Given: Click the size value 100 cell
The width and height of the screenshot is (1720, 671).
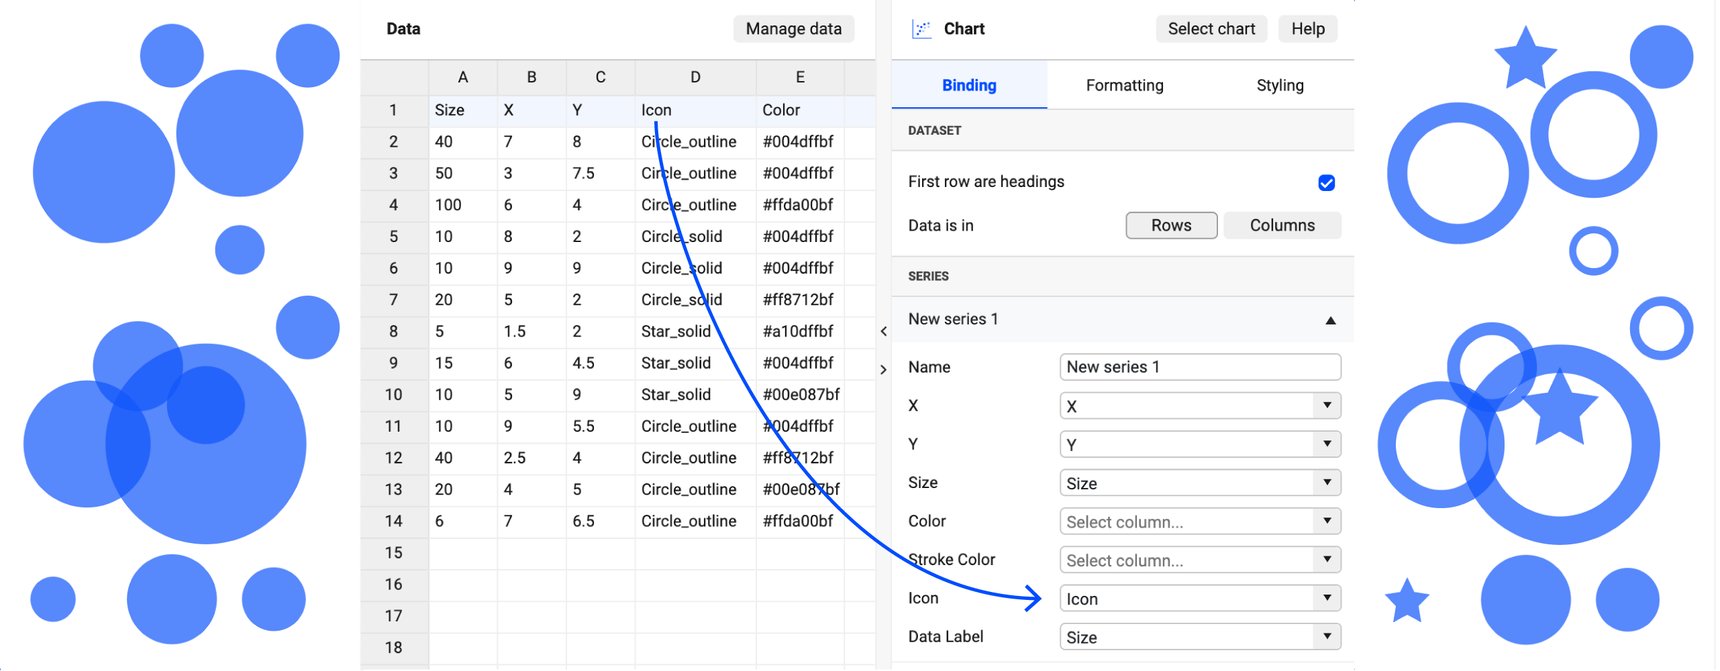Looking at the screenshot, I should click(462, 205).
